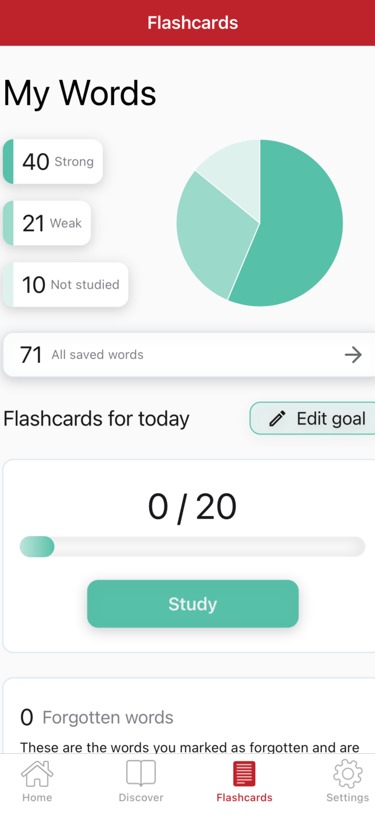Select the red Flashcards tab icon

(x=244, y=774)
